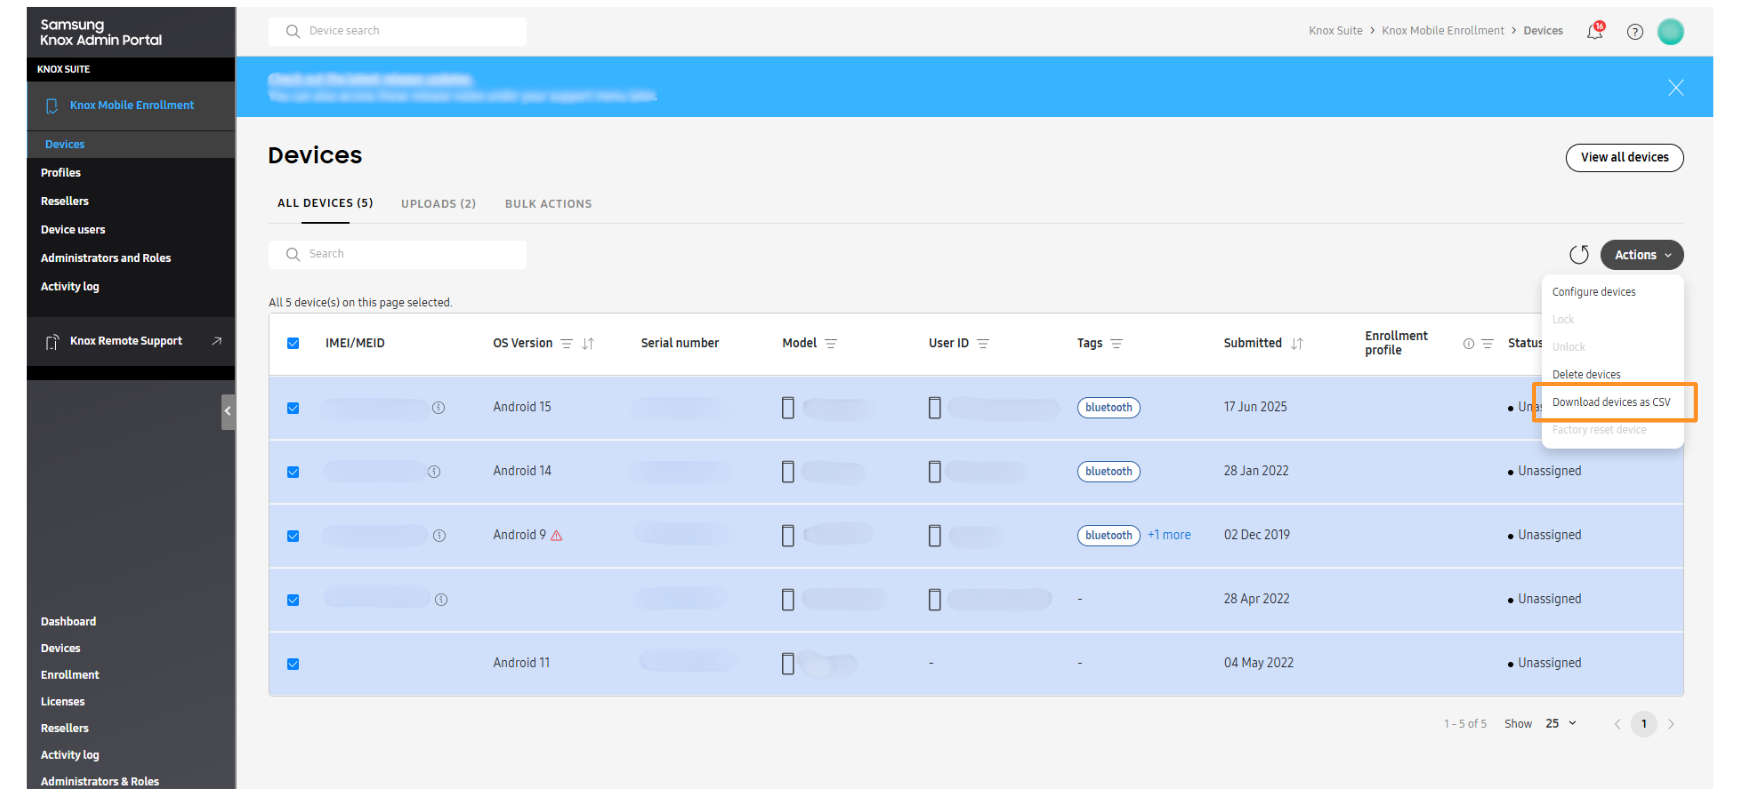
Task: Click the help question mark icon
Action: 1635,32
